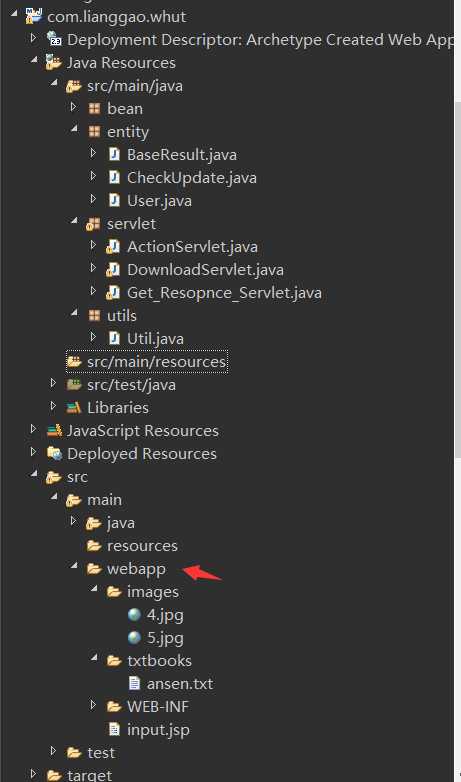This screenshot has height=782, width=461.
Task: Collapse the txtbooks folder
Action: point(94,658)
